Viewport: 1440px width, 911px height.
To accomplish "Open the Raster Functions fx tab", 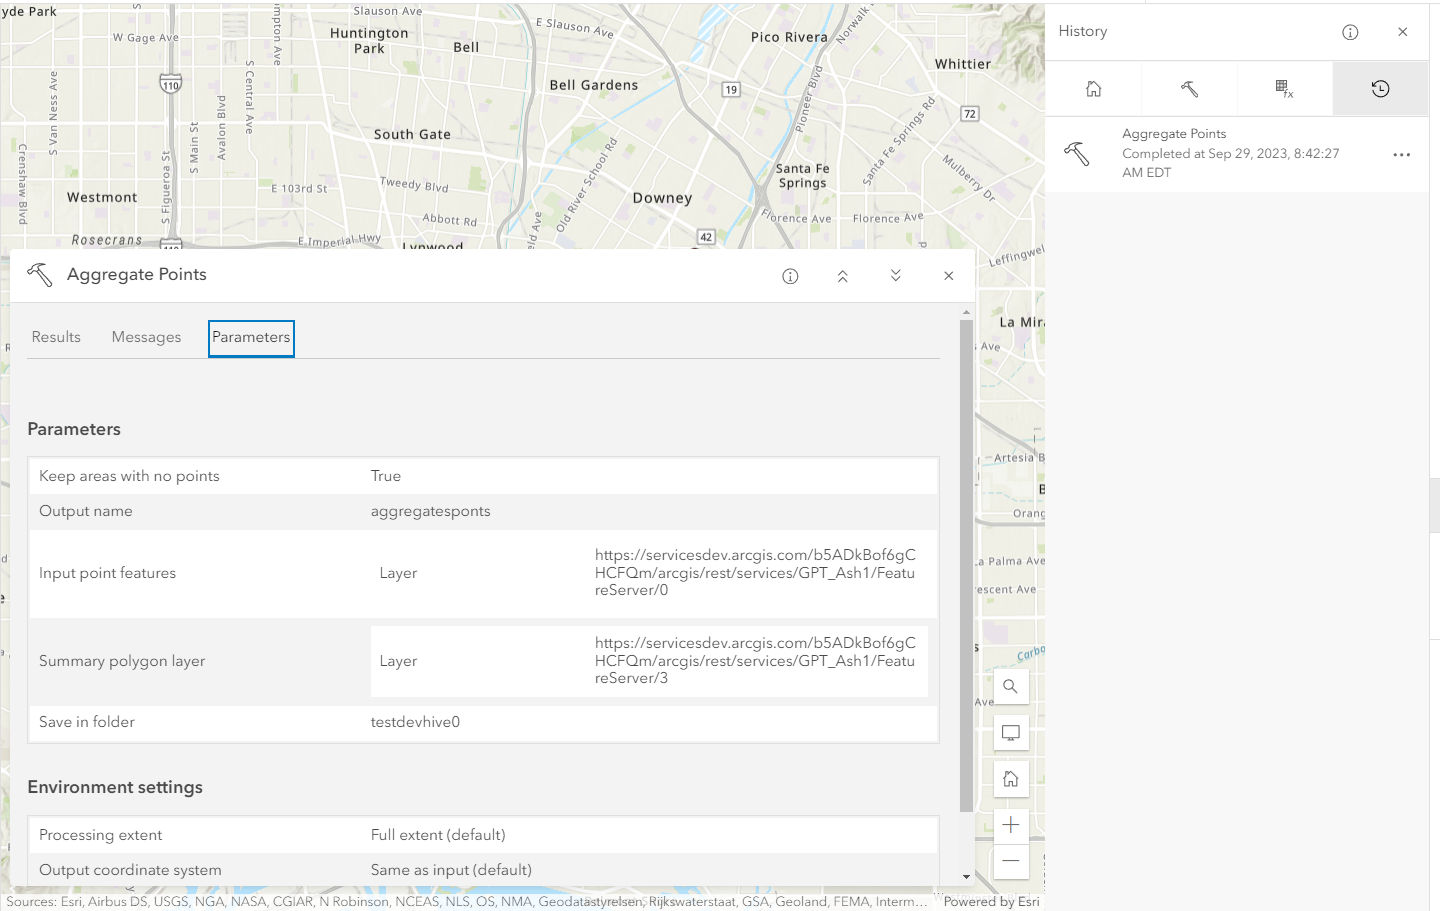I will (1285, 88).
